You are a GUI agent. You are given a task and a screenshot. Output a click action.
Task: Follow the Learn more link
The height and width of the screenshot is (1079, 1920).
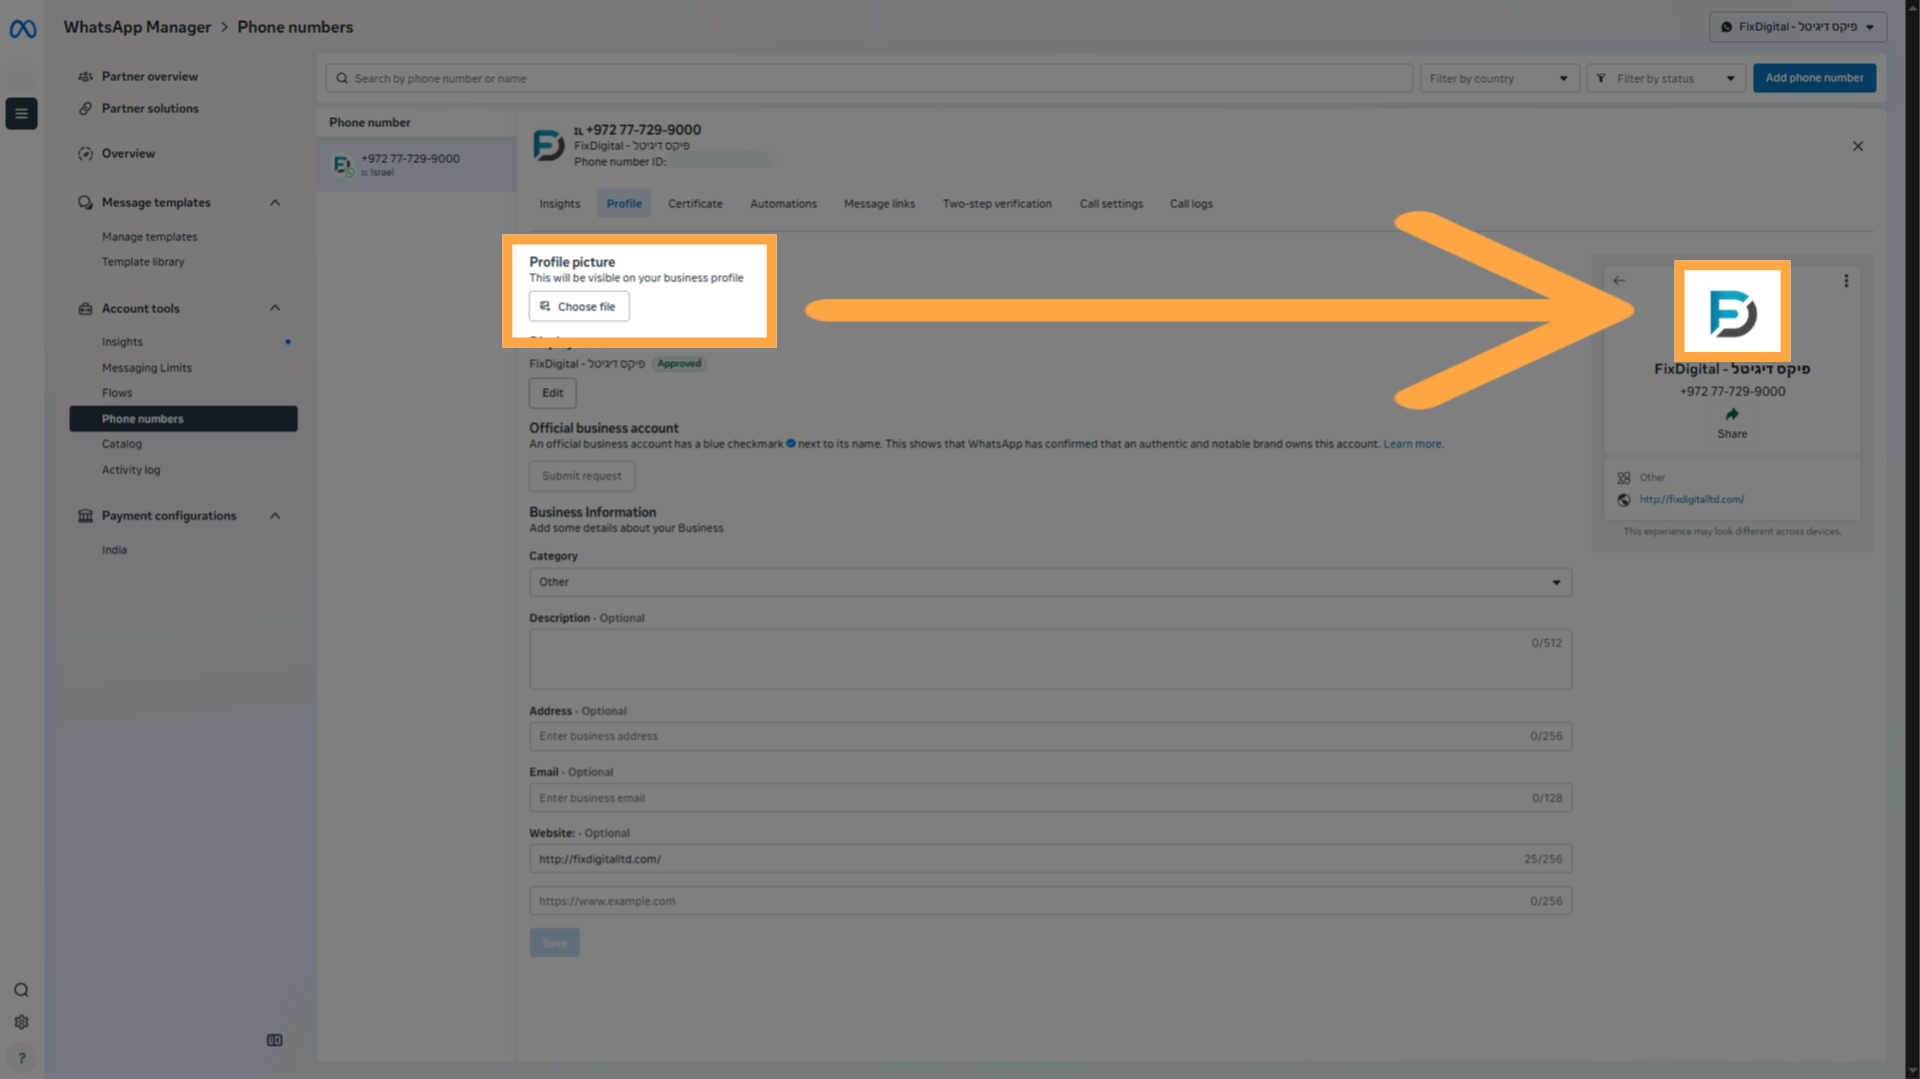1412,444
